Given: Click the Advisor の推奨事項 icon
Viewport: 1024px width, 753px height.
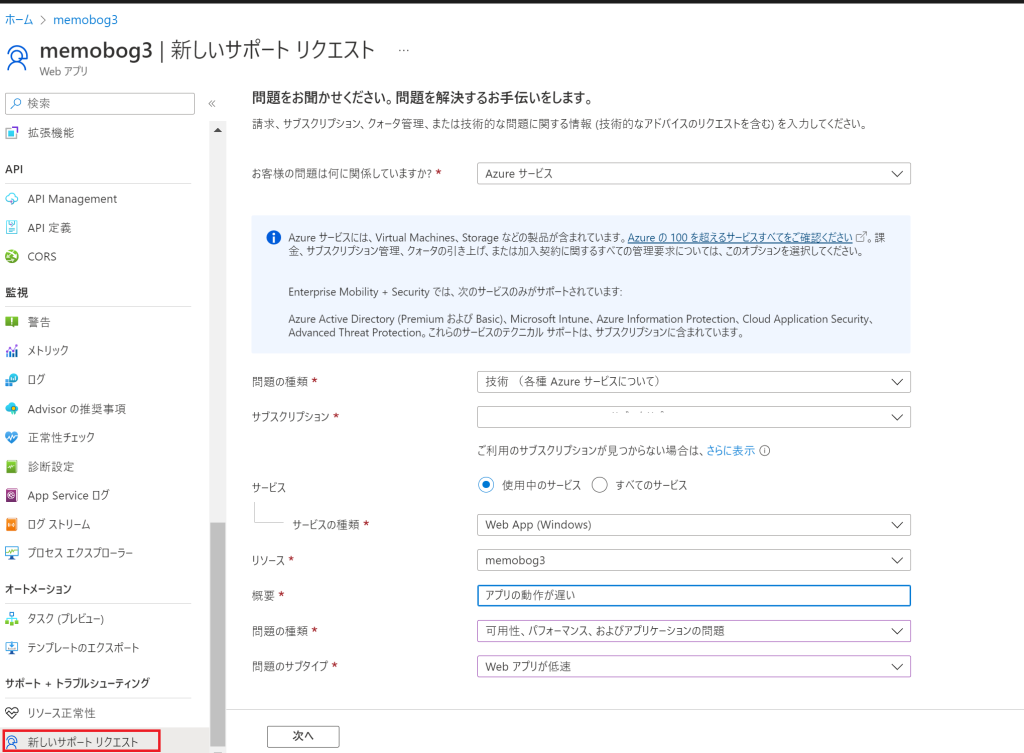Looking at the screenshot, I should coord(12,409).
